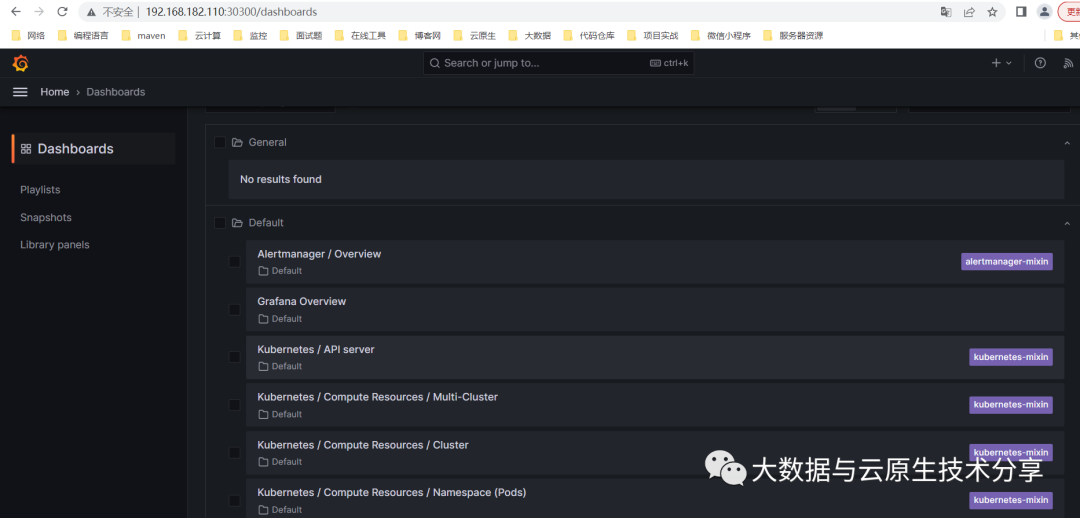
Task: Filter by the alertmanager-mixin tag
Action: point(1006,261)
